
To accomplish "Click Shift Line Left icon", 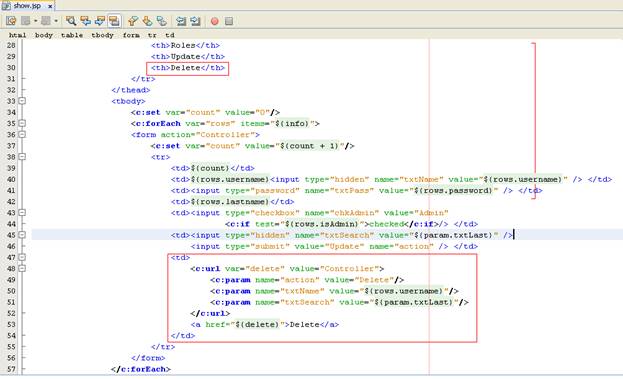I will click(x=181, y=21).
